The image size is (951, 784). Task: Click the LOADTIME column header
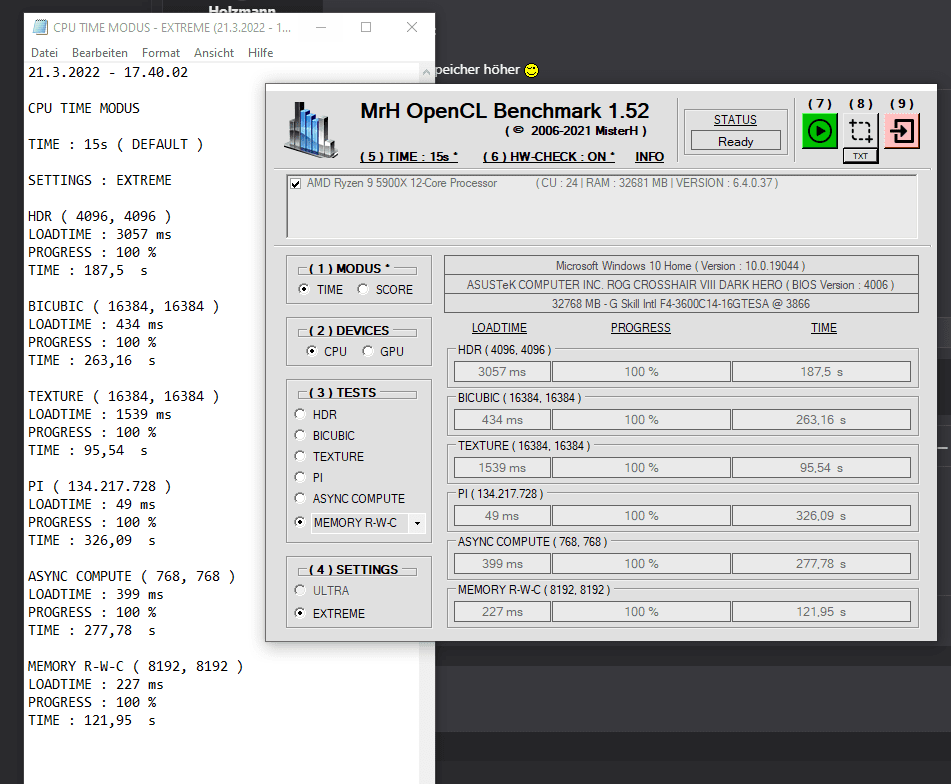(499, 328)
